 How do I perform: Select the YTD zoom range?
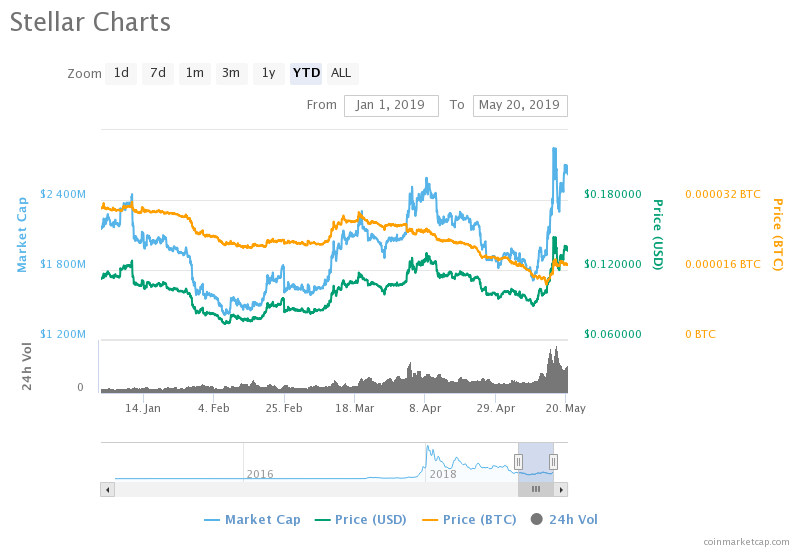click(x=306, y=73)
